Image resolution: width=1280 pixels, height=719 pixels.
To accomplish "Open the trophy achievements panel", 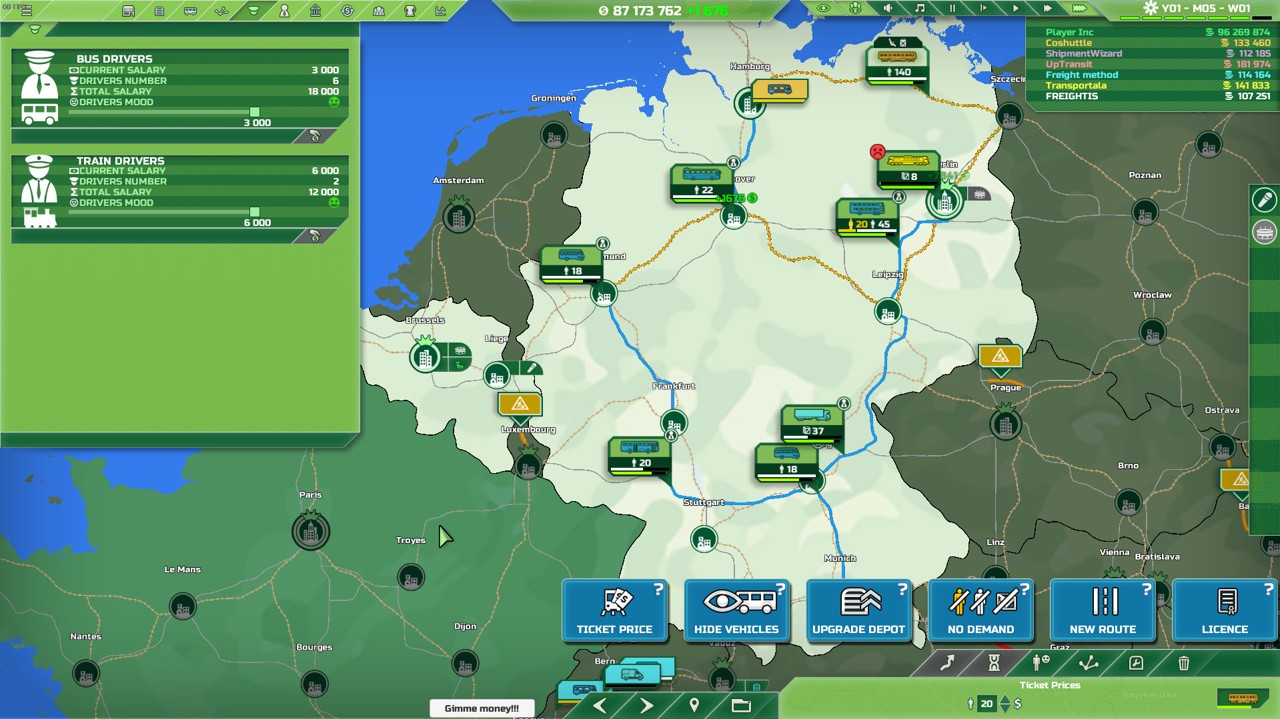I will click(x=410, y=11).
